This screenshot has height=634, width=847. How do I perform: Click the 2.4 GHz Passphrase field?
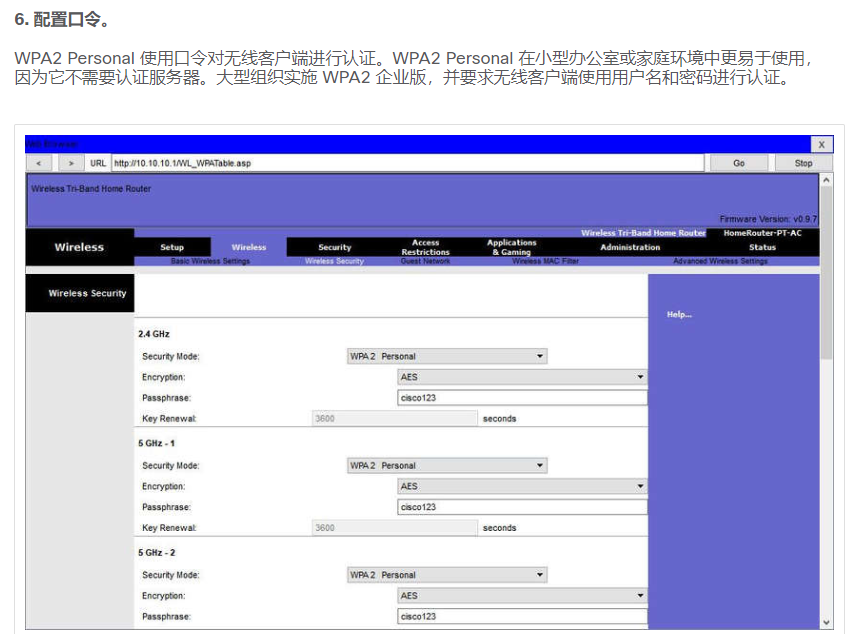pyautogui.click(x=522, y=398)
